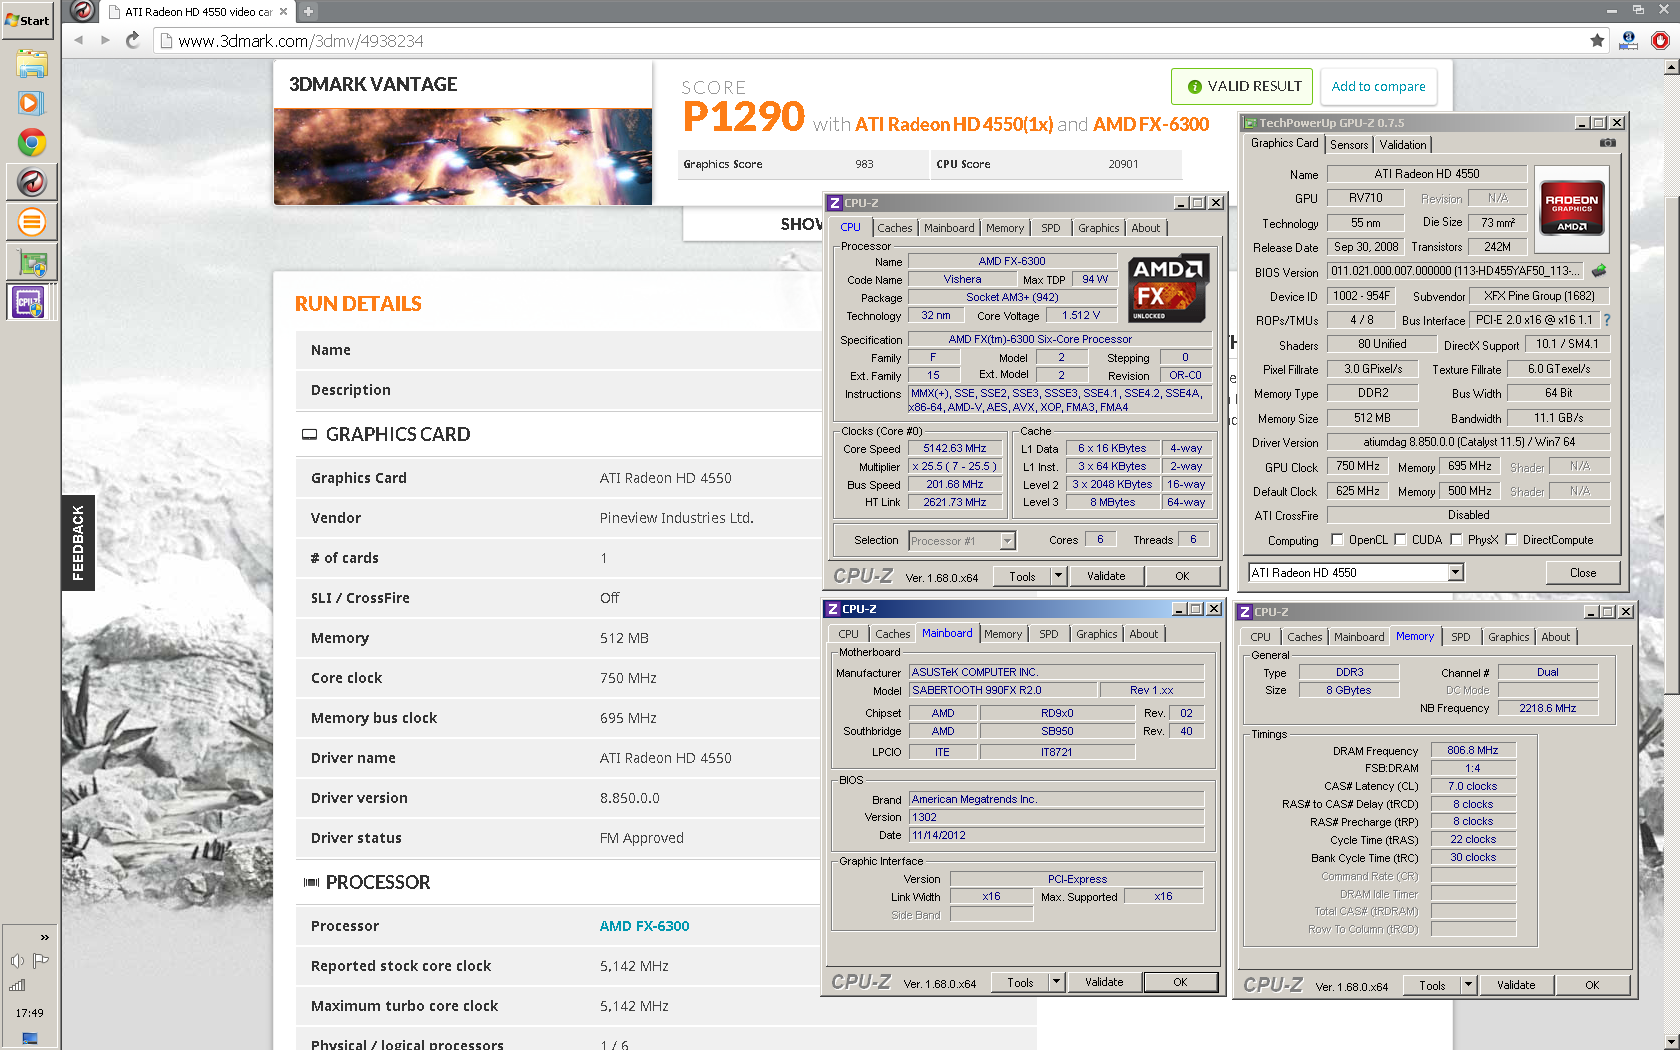Open Tools dropdown arrow in Memory CPU-Z window
The height and width of the screenshot is (1050, 1680).
[x=1468, y=985]
